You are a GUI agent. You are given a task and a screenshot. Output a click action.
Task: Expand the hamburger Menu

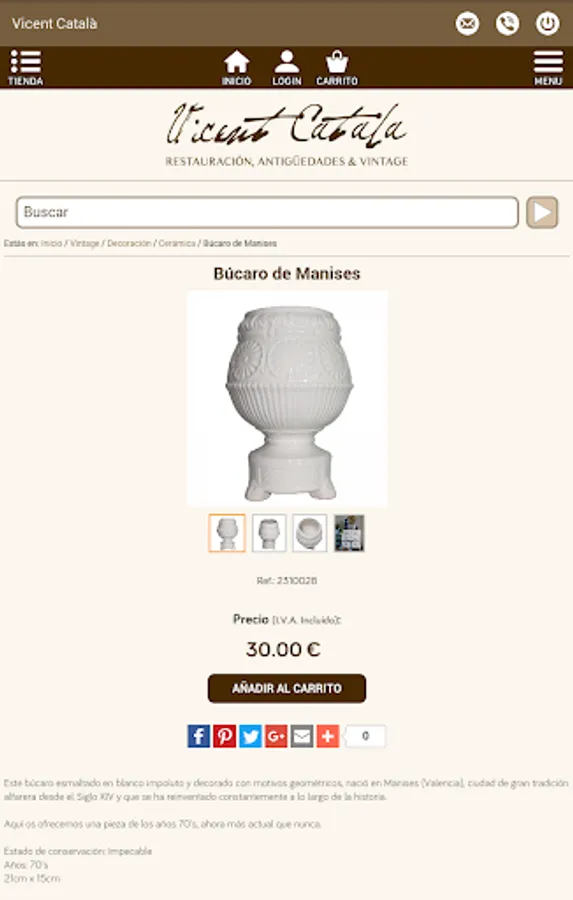[x=548, y=68]
